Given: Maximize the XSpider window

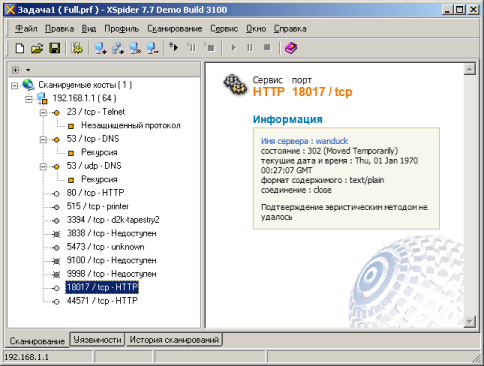Looking at the screenshot, I should [460, 9].
